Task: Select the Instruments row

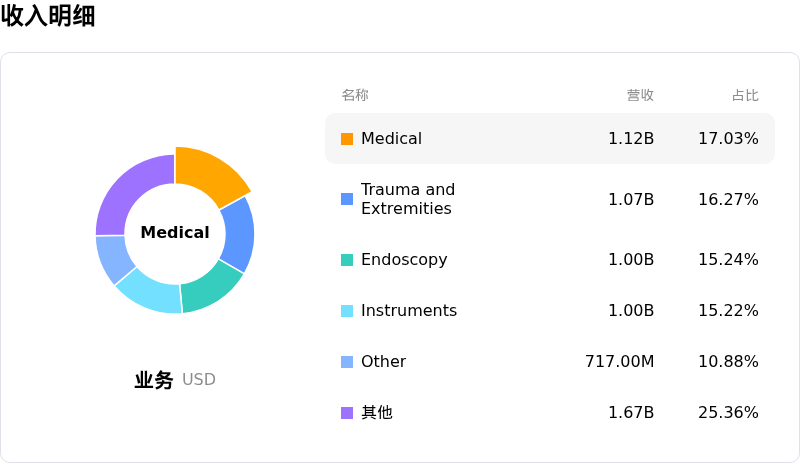Action: (x=550, y=310)
